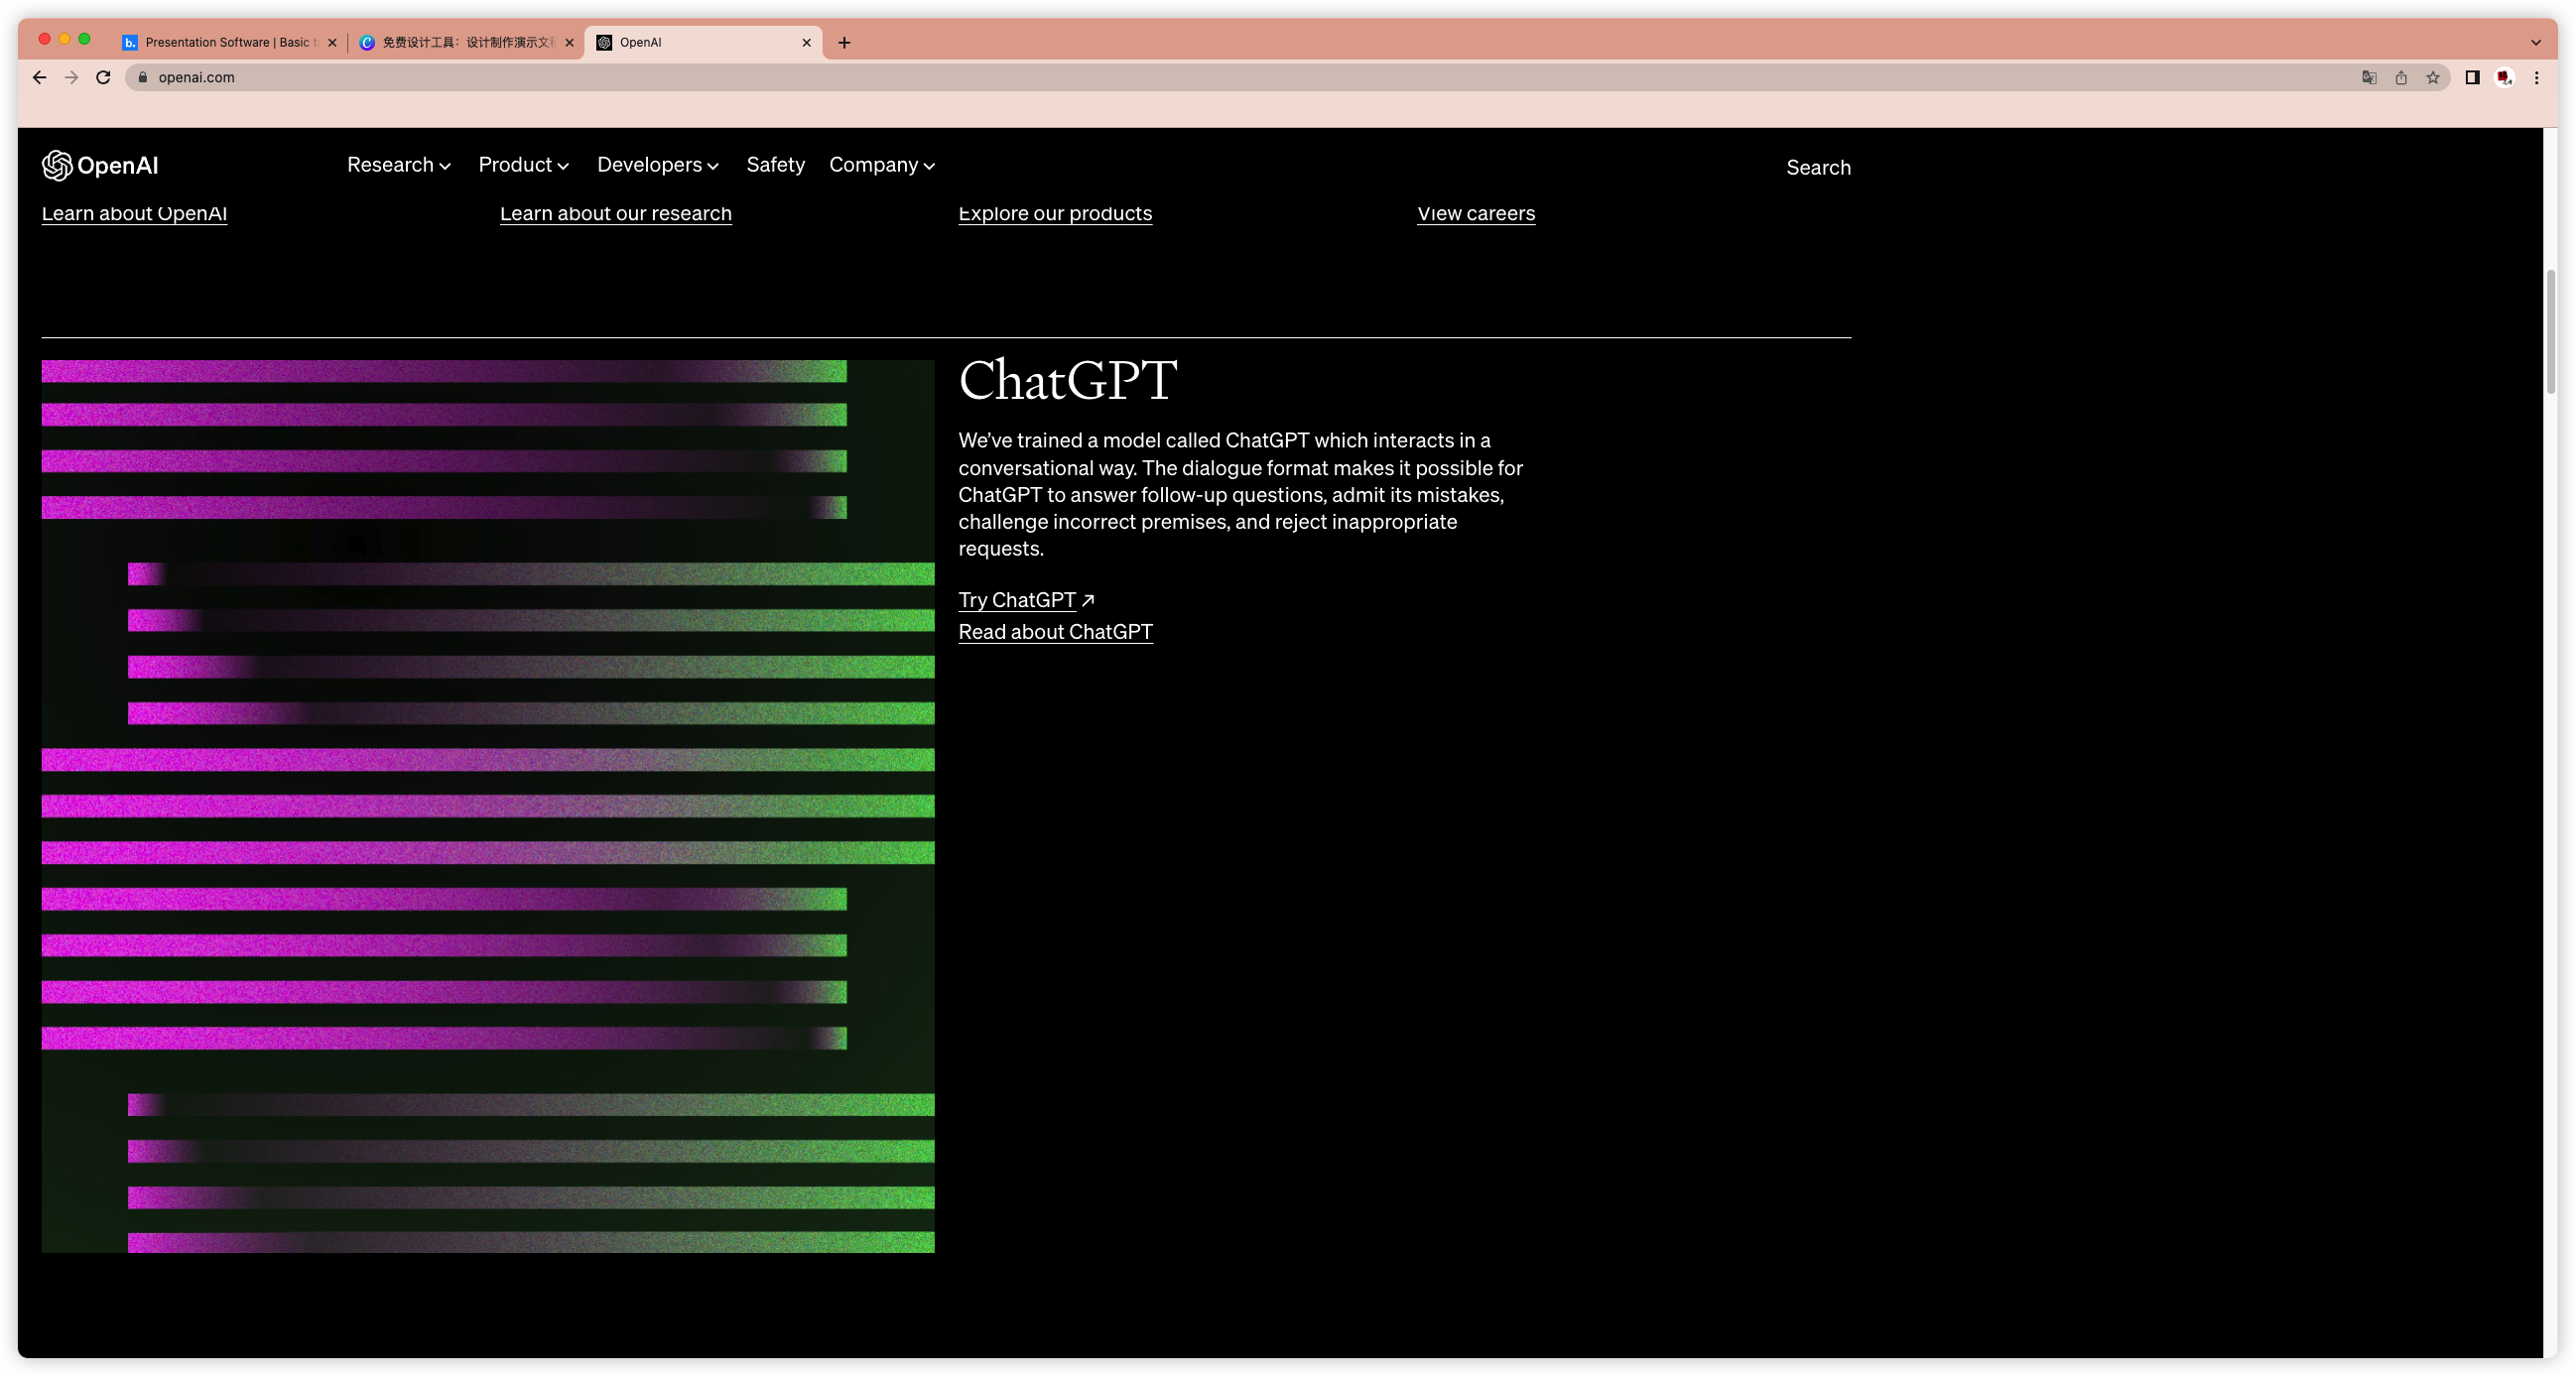Switch to the Presentation Software tab

coord(228,42)
